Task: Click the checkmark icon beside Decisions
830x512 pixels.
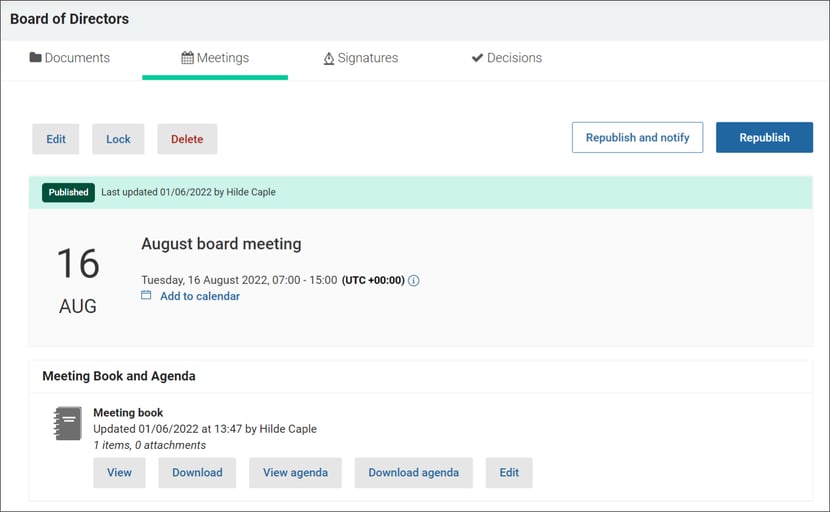Action: [x=477, y=57]
